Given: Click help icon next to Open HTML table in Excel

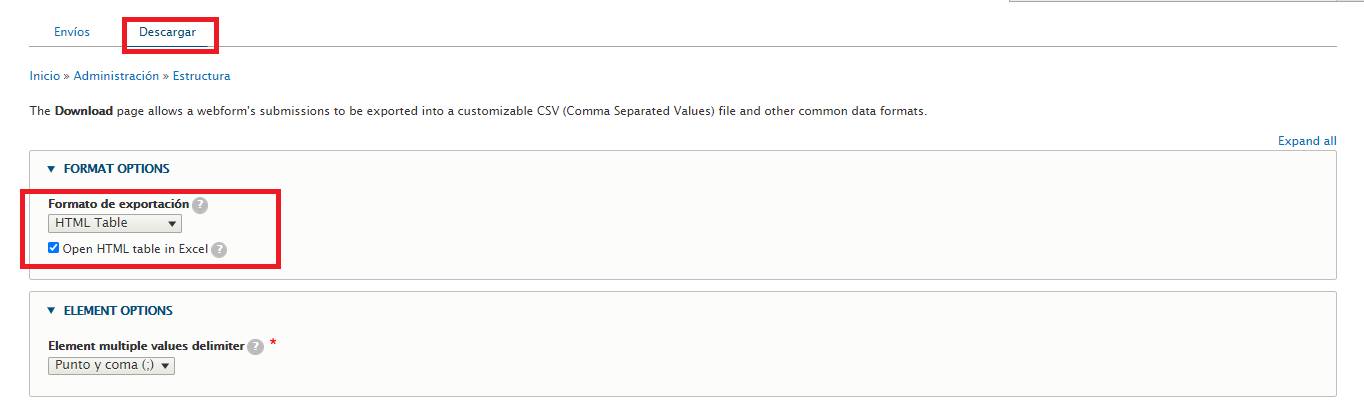Looking at the screenshot, I should [x=219, y=250].
